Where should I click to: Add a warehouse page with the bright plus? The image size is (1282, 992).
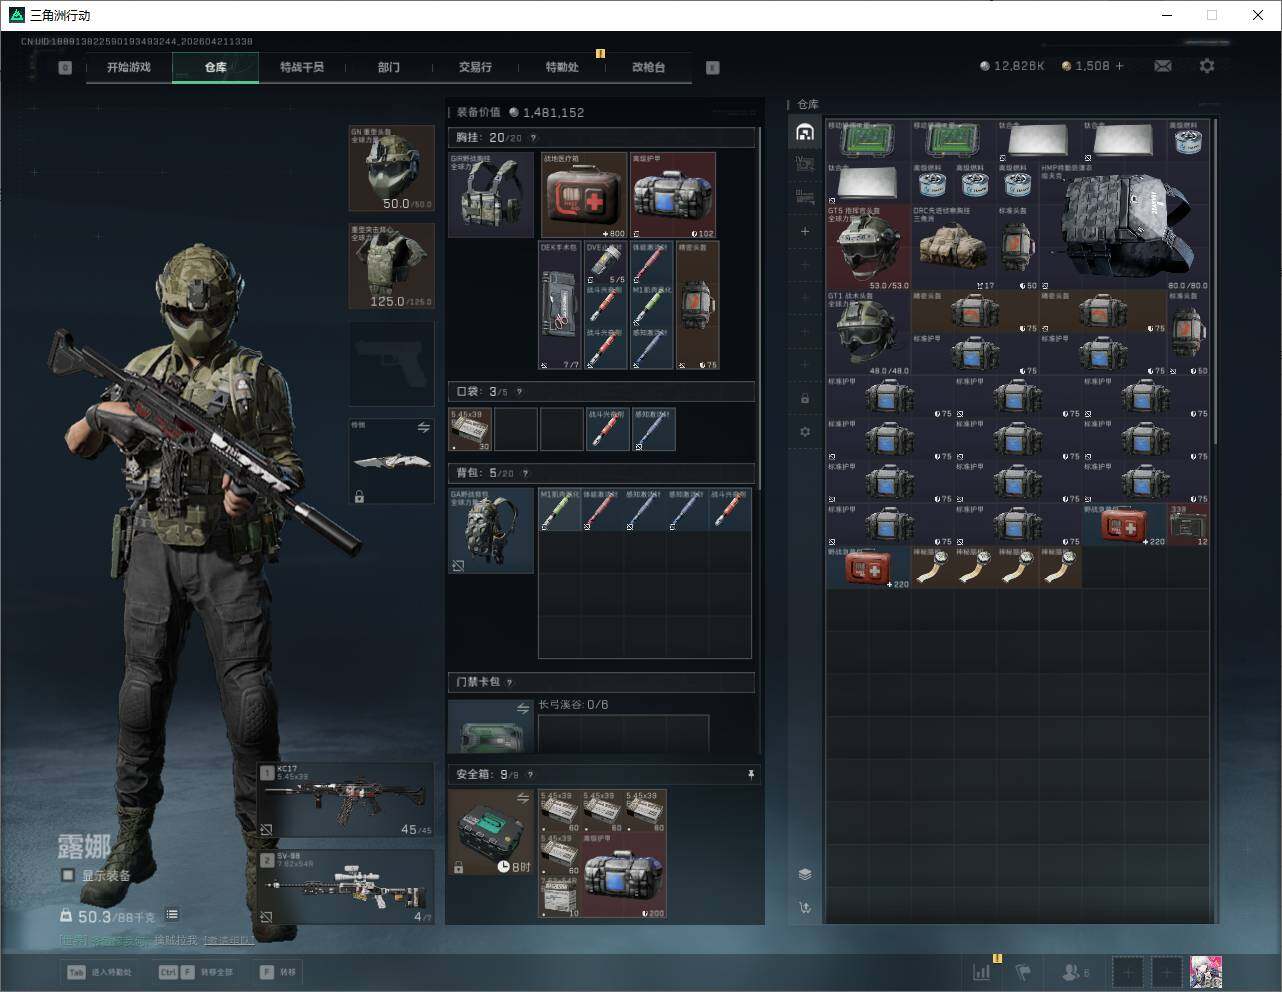coord(805,231)
